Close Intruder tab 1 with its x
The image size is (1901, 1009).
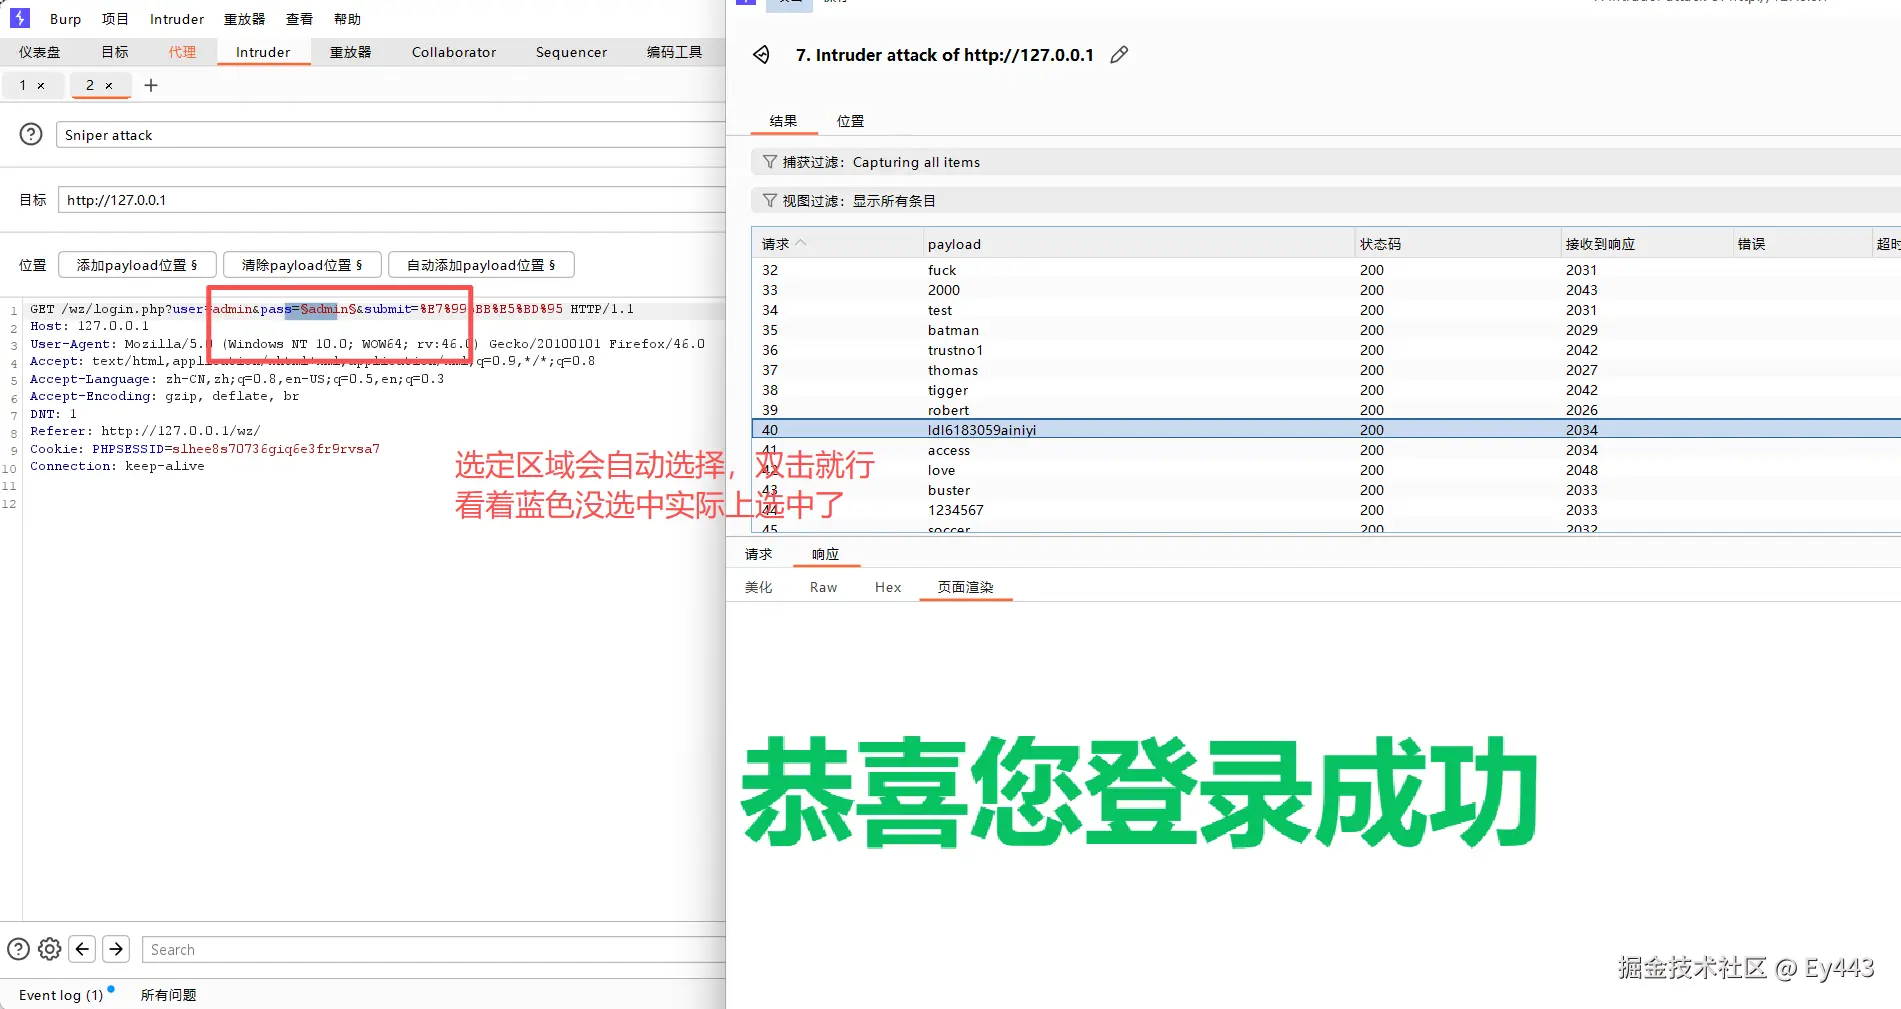(x=41, y=86)
